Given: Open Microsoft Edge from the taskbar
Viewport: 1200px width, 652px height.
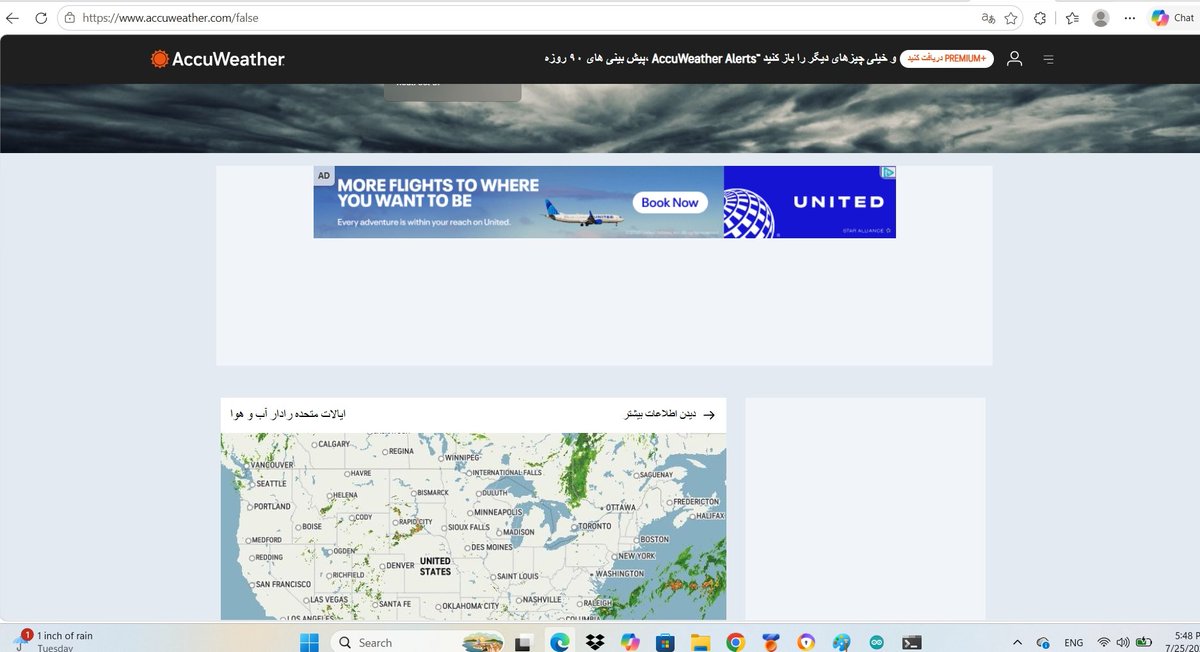Looking at the screenshot, I should 561,641.
